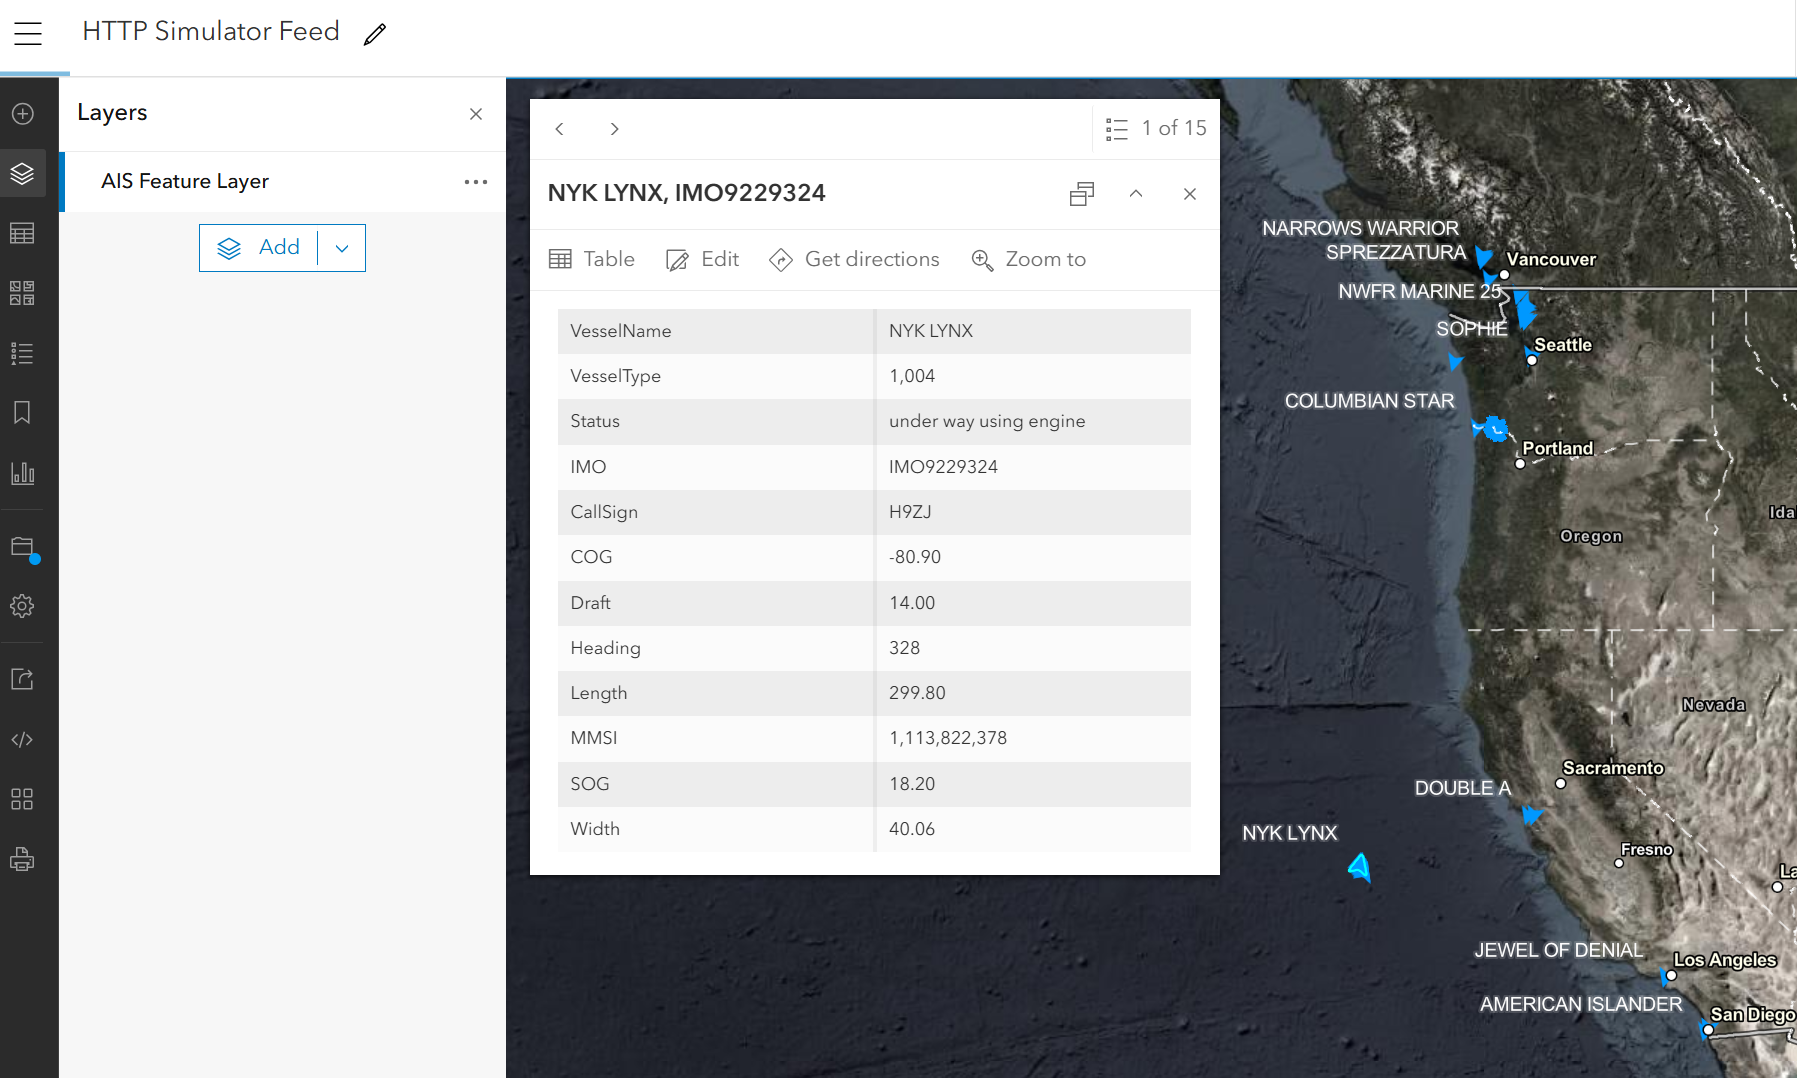Select the SOG value 18.20

coord(912,784)
